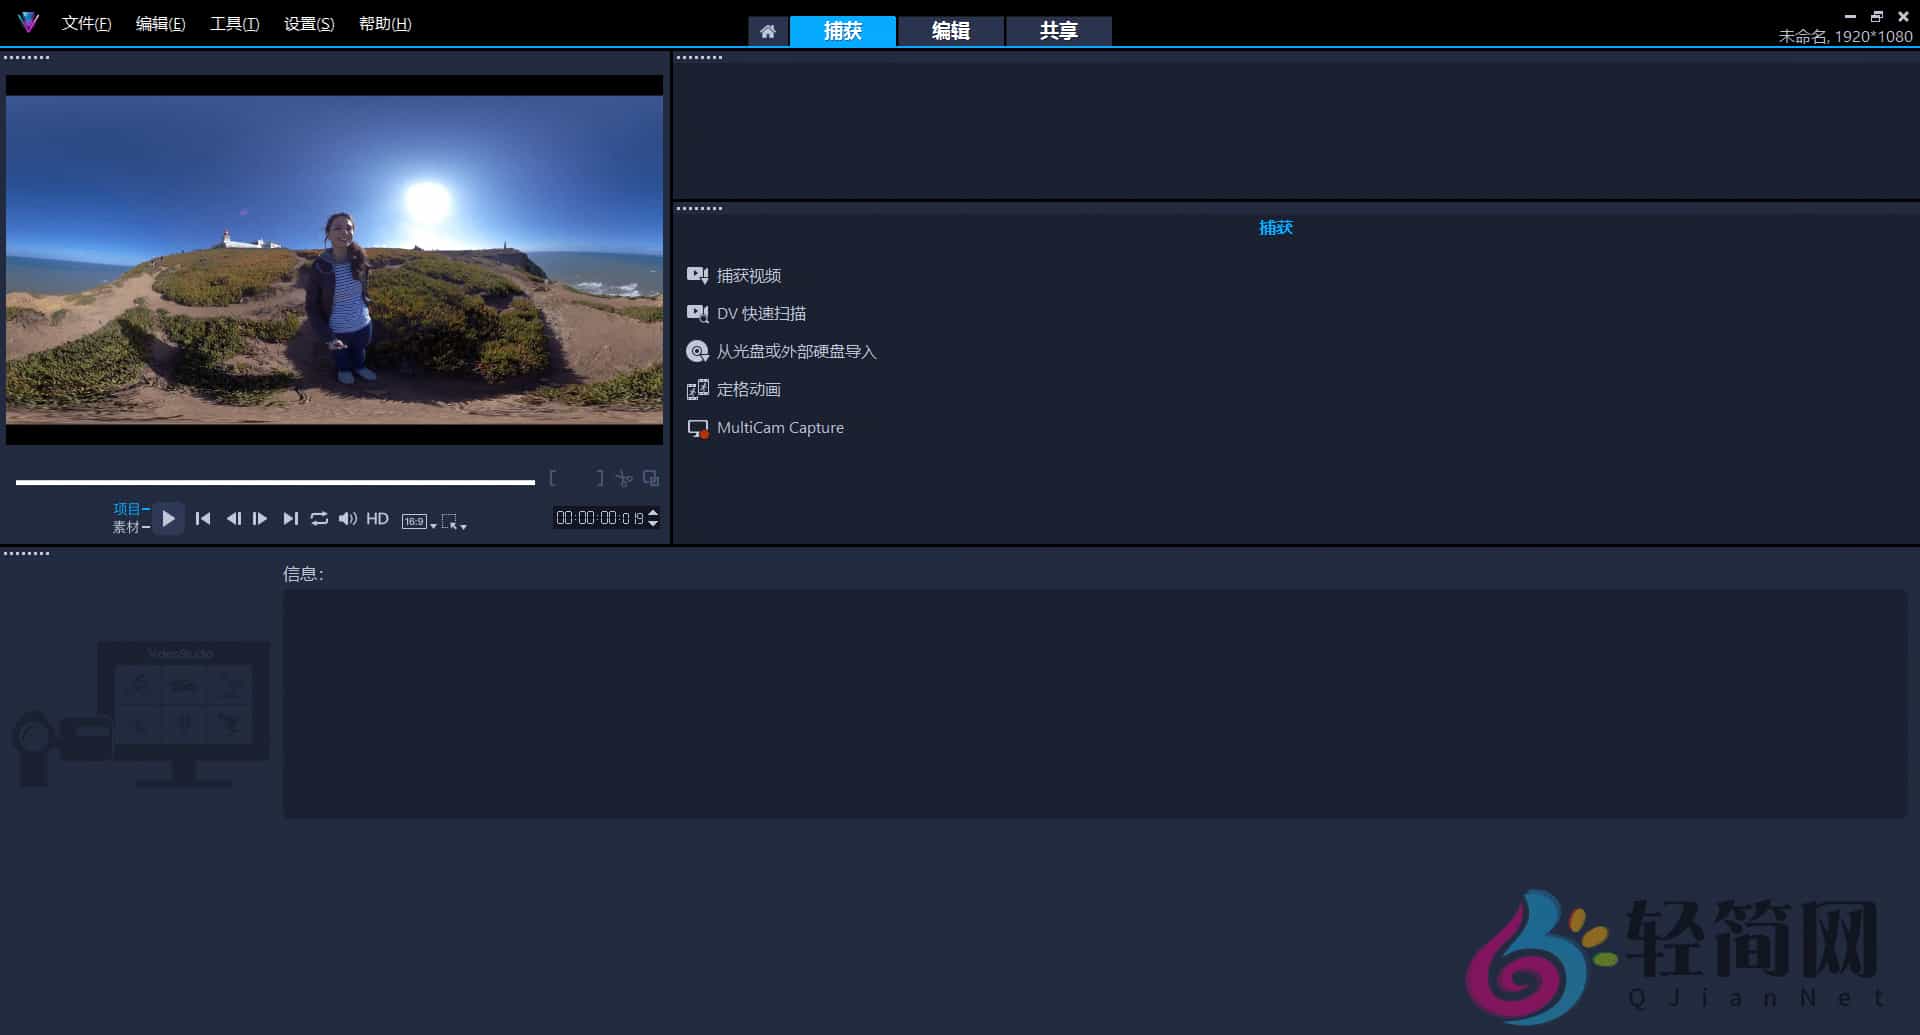This screenshot has width=1920, height=1035.
Task: Open the 定格动画 stop motion tool
Action: pos(698,389)
